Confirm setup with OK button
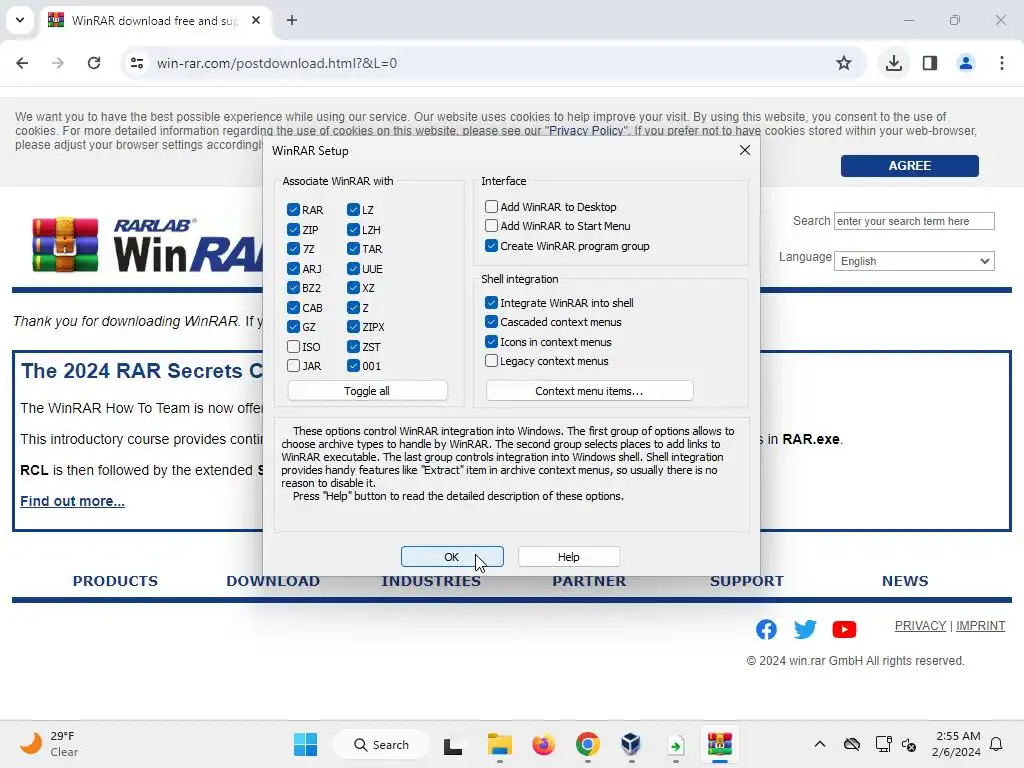The image size is (1024, 768). click(x=452, y=556)
